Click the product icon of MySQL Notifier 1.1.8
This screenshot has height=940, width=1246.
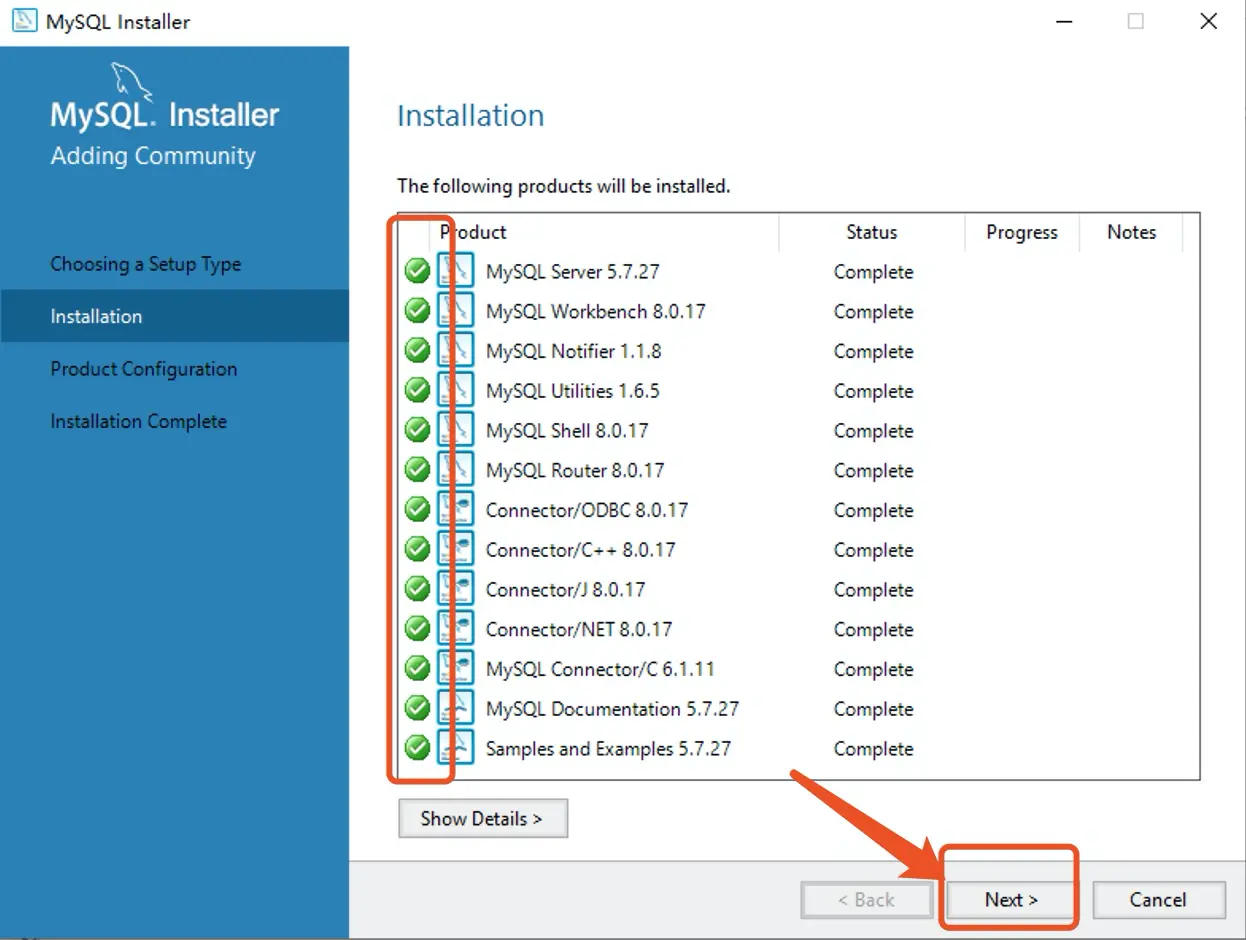pos(456,351)
